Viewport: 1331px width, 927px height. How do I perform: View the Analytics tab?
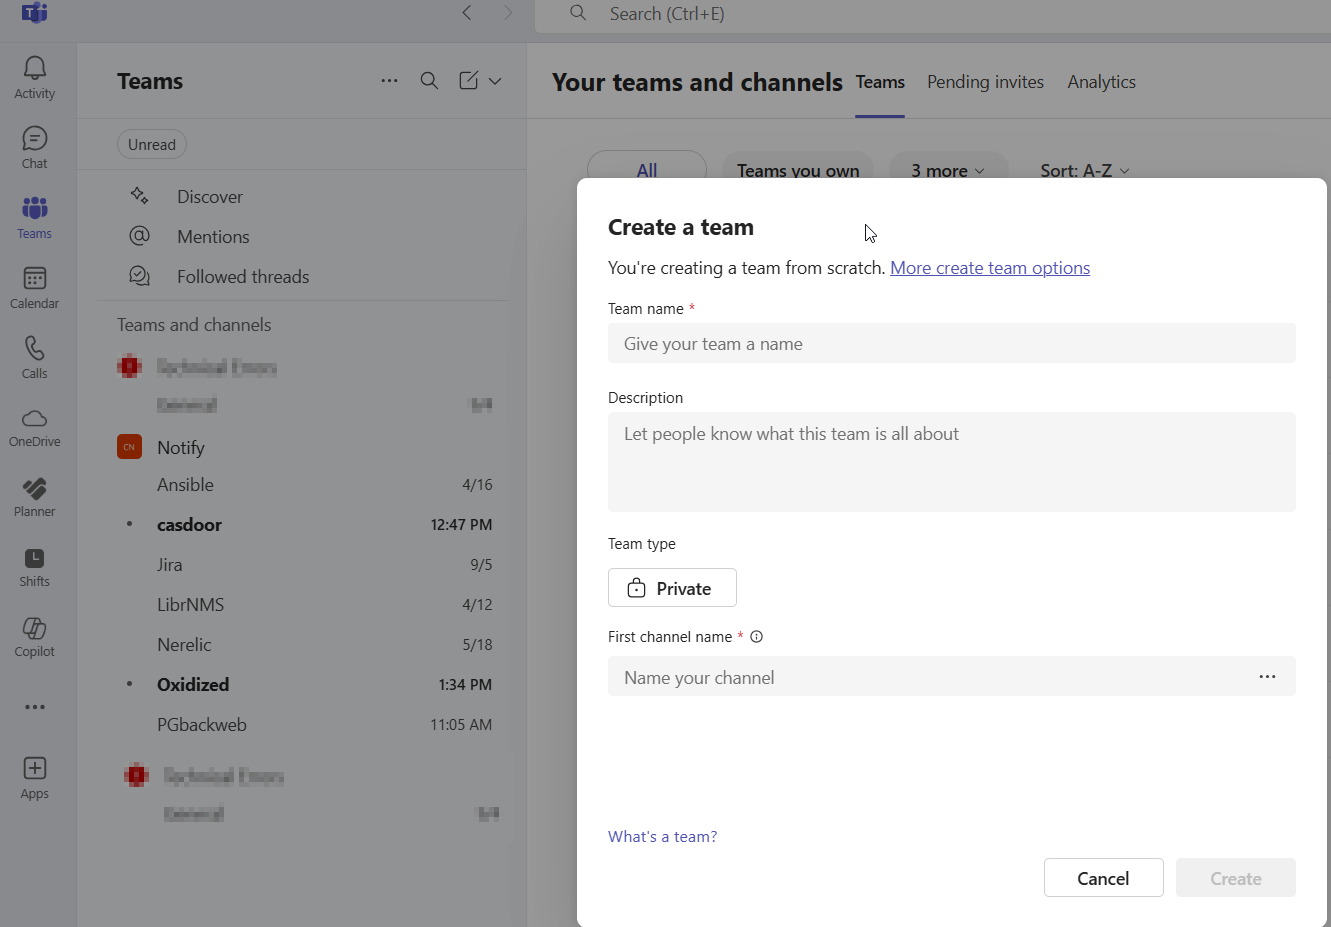coord(1101,82)
